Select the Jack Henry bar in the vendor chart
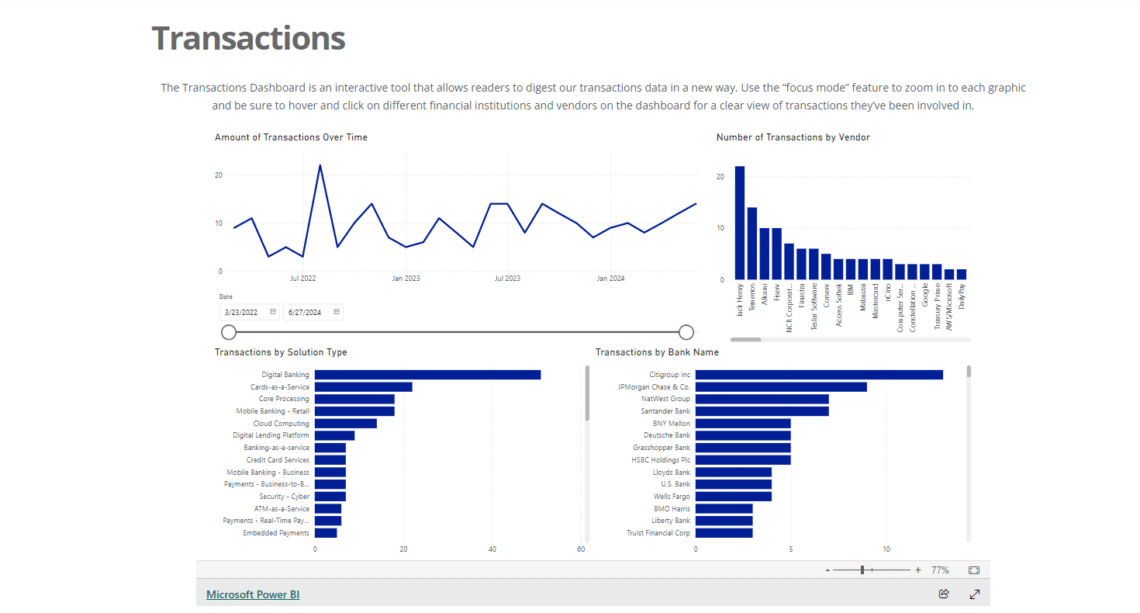Image resolution: width=1140 pixels, height=613 pixels. (x=739, y=223)
